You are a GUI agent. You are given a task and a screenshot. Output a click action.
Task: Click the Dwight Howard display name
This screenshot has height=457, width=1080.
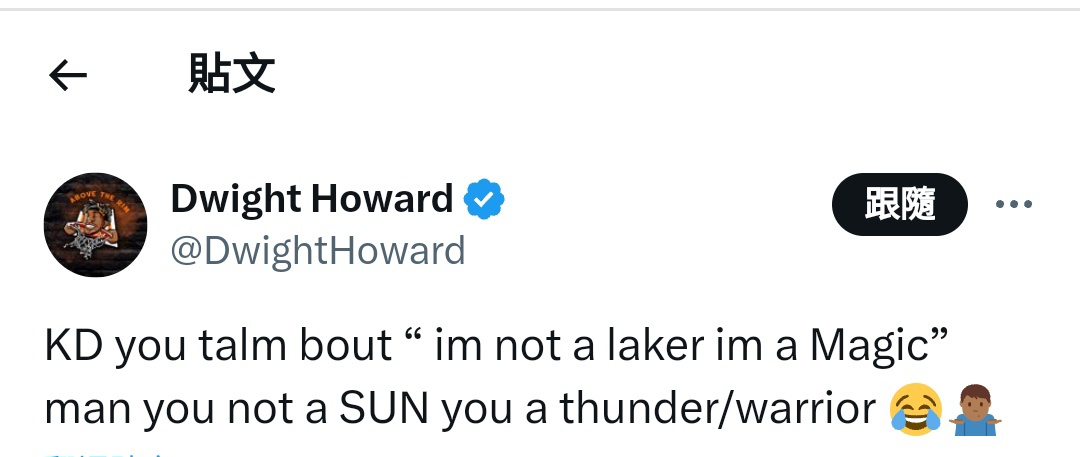(x=312, y=200)
